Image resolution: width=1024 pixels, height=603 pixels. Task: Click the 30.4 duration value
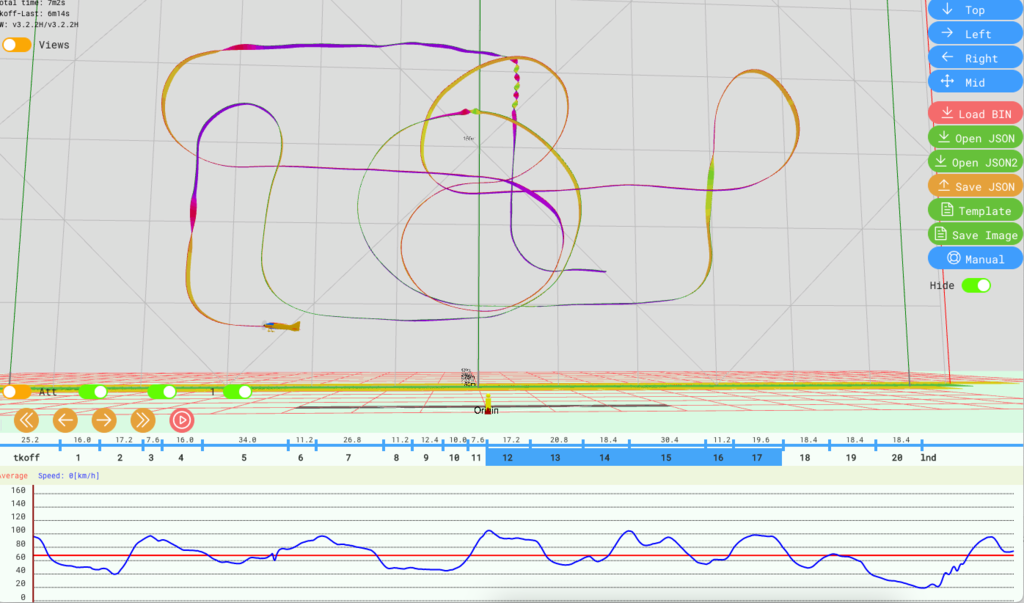(669, 440)
